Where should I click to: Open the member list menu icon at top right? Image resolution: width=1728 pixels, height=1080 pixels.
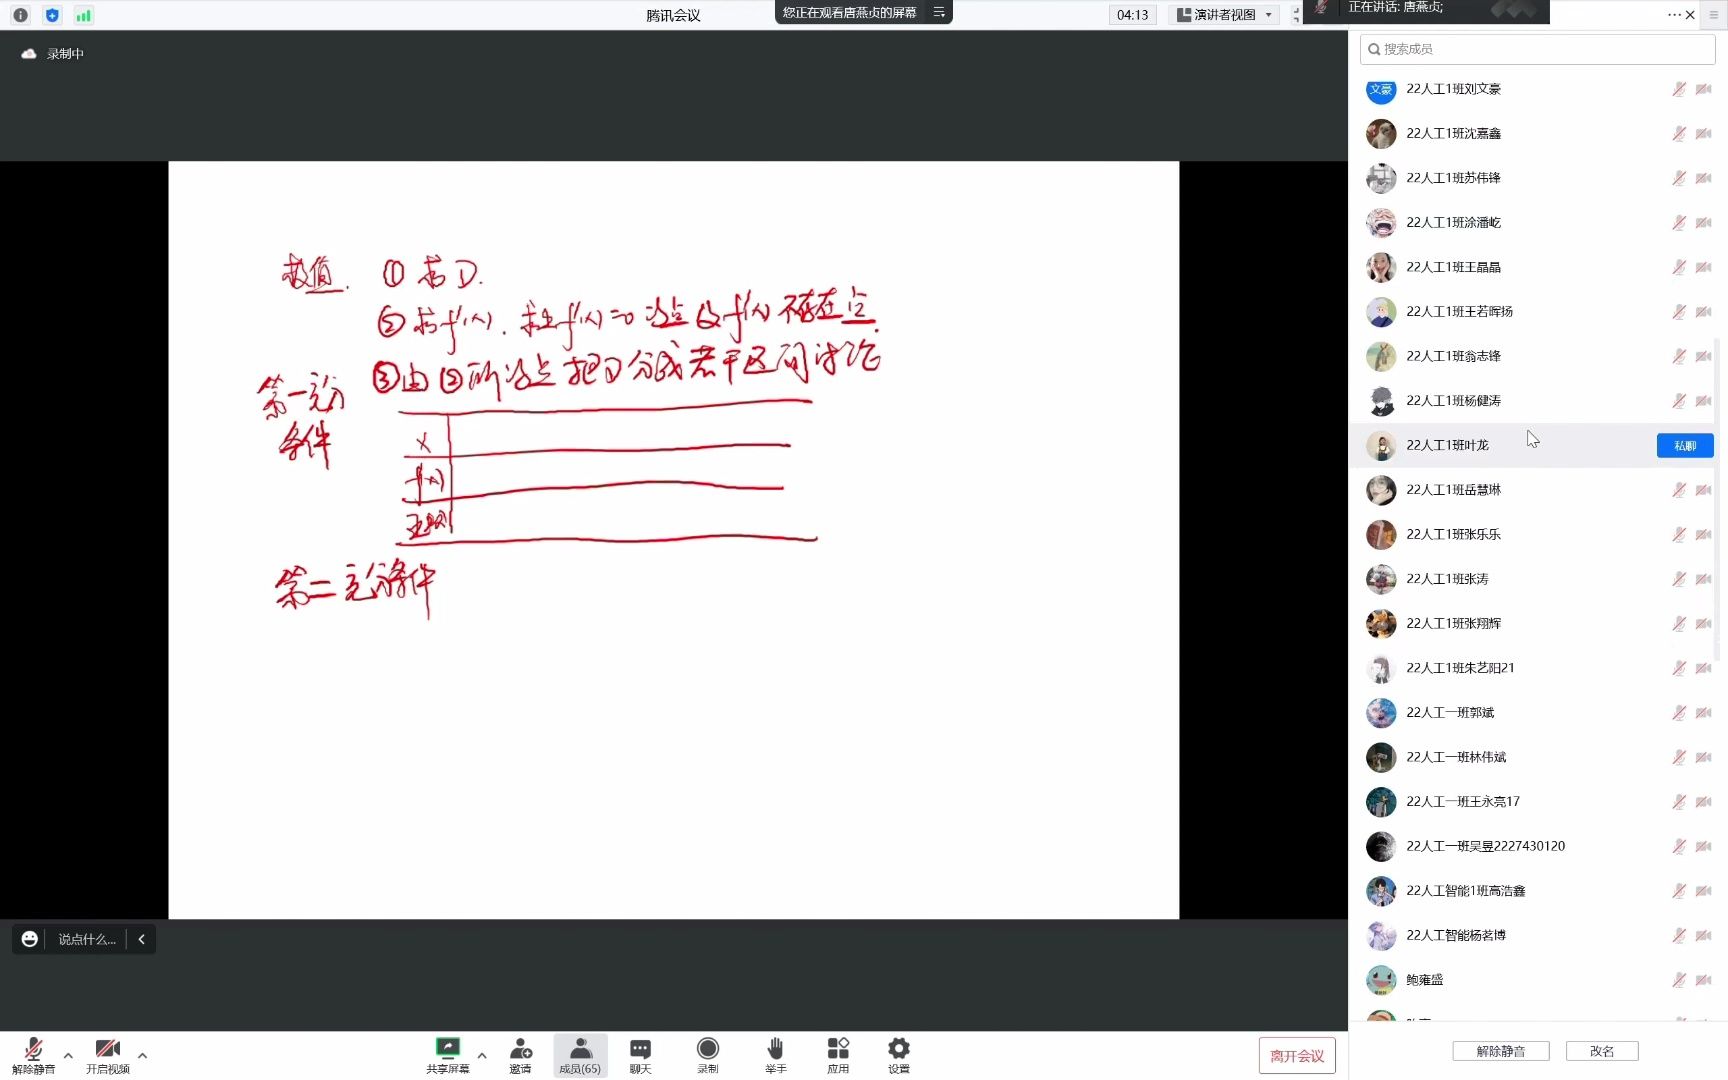pyautogui.click(x=1714, y=15)
